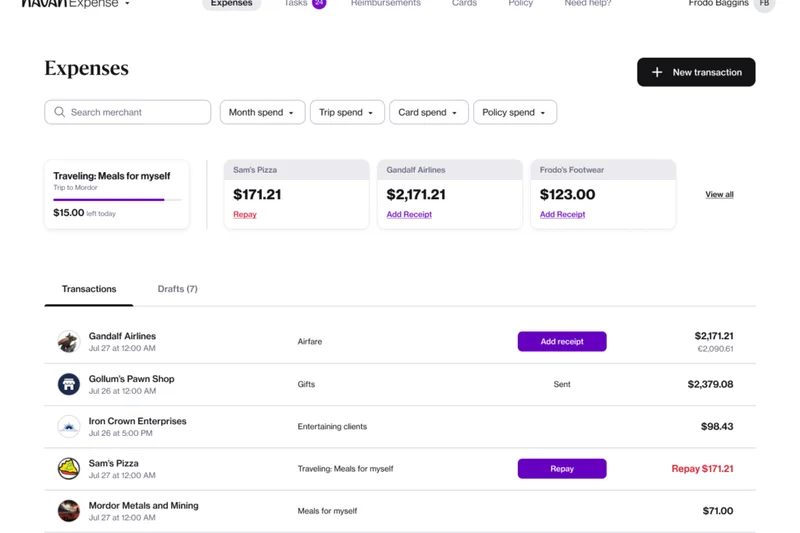Click the View all link
The height and width of the screenshot is (533, 800).
(x=719, y=194)
